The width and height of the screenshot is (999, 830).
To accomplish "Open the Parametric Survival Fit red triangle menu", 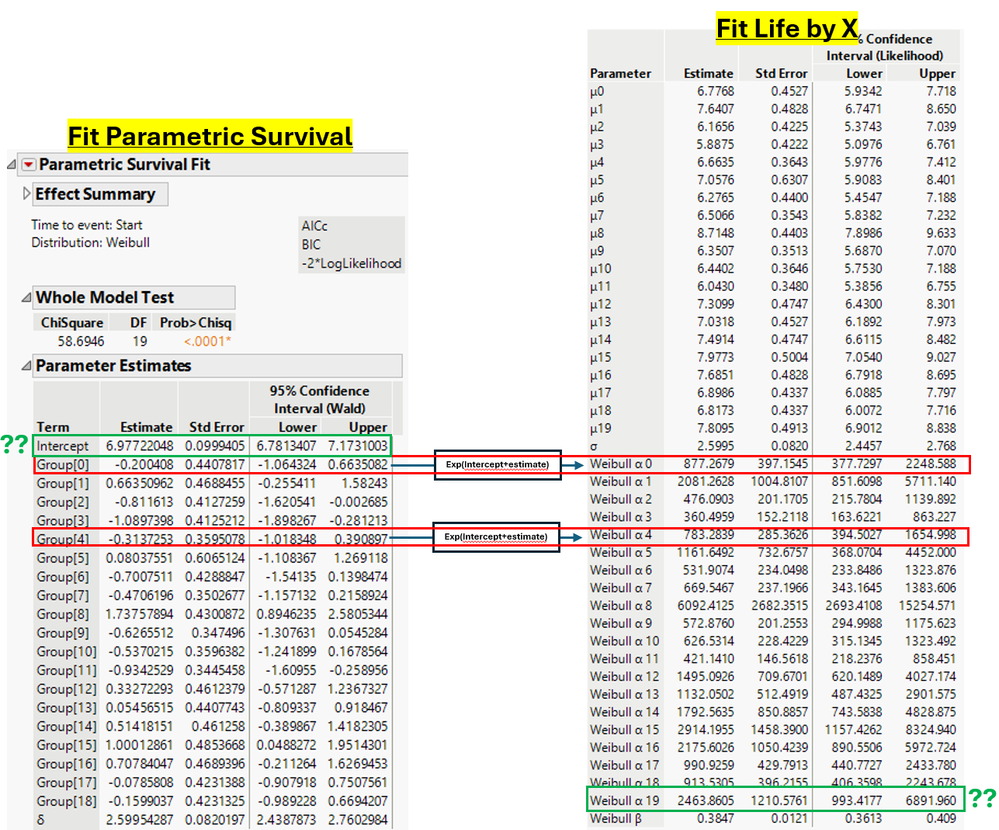I will [x=29, y=165].
